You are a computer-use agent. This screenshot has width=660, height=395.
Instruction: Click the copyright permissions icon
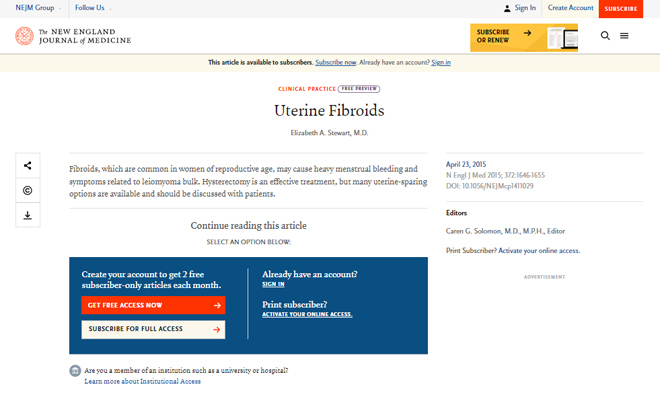click(28, 190)
